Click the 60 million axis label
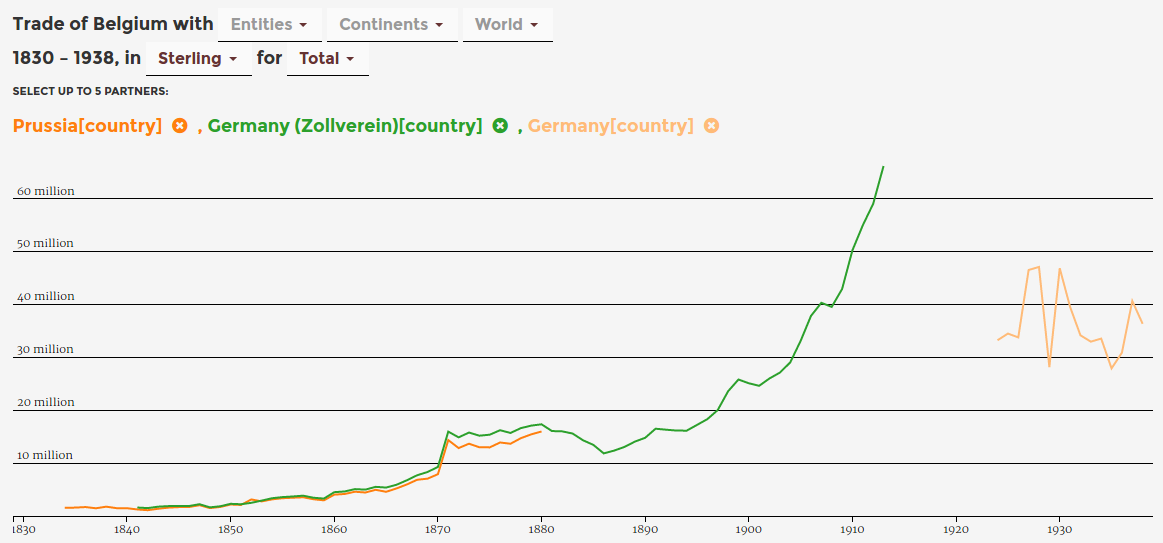 (44, 191)
